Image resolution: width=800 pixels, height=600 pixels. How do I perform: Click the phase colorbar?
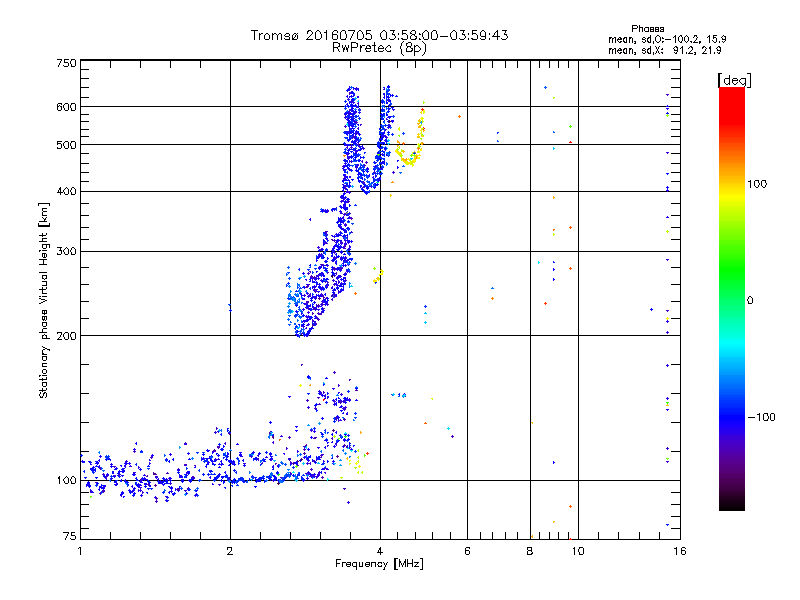[x=732, y=299]
